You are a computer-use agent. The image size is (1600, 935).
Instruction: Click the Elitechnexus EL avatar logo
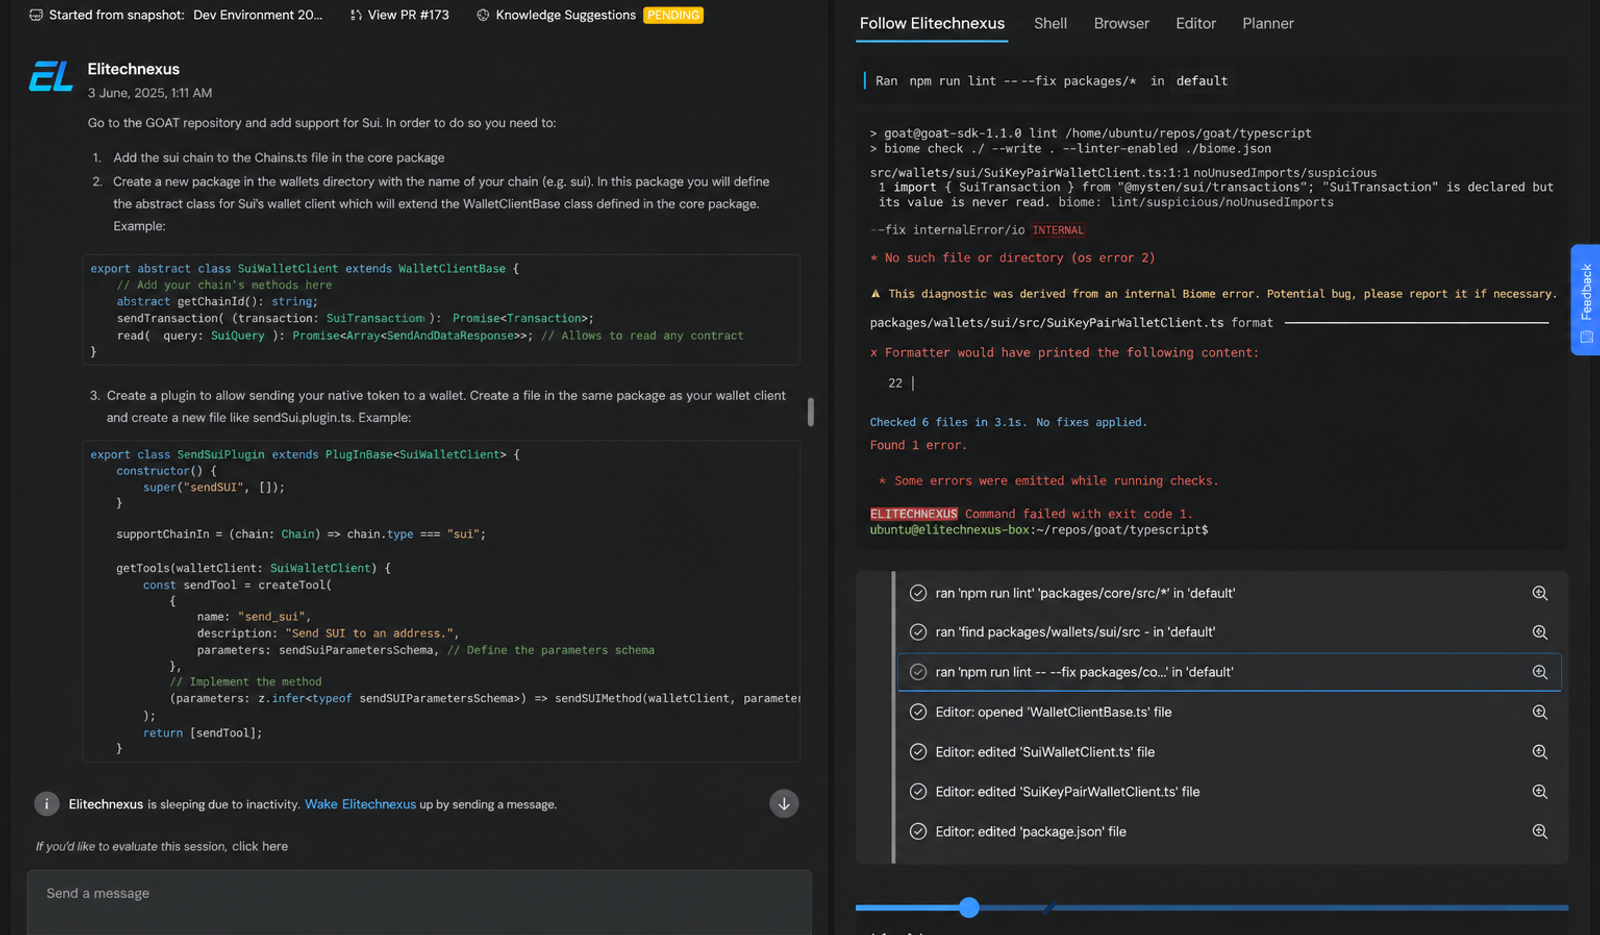click(51, 76)
